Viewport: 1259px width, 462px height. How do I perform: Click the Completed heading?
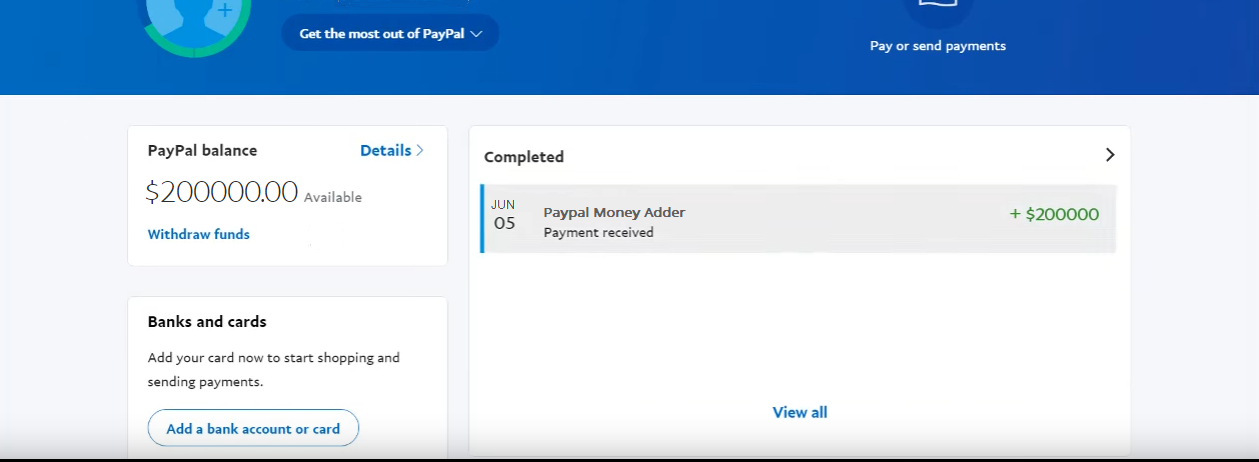click(524, 157)
